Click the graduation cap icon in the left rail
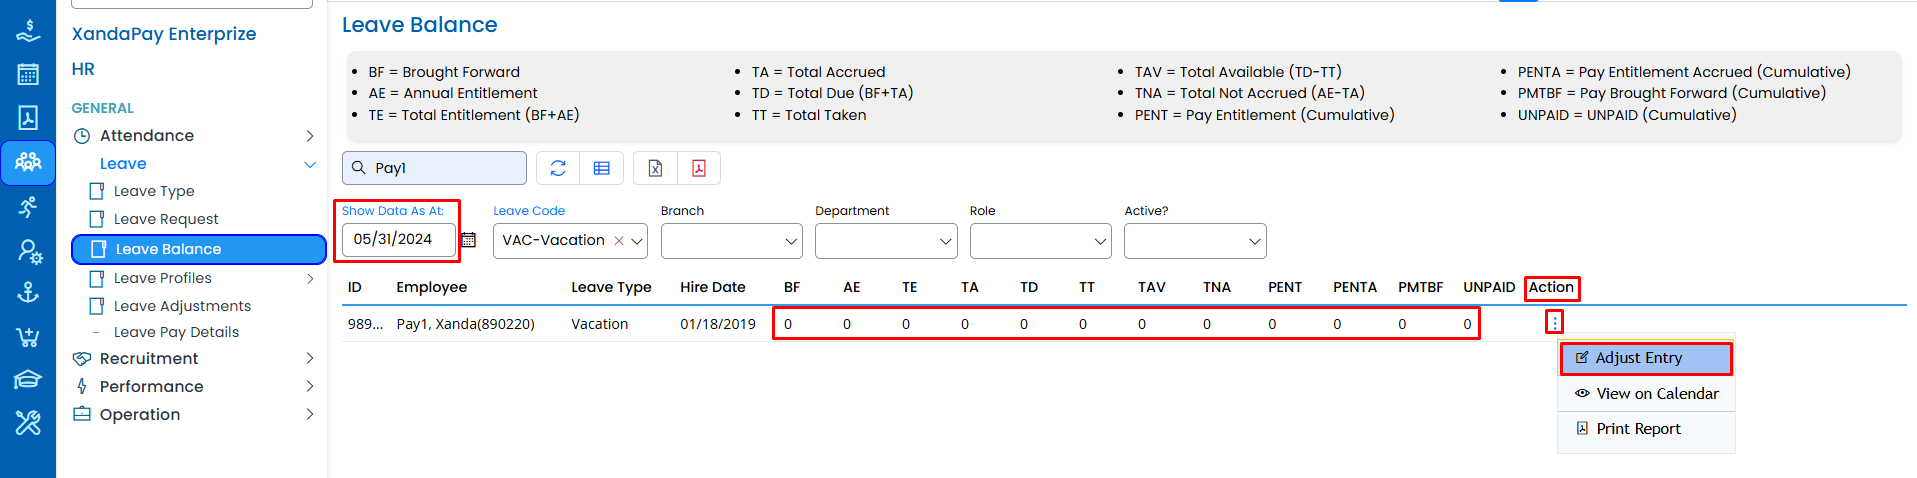 click(x=28, y=380)
